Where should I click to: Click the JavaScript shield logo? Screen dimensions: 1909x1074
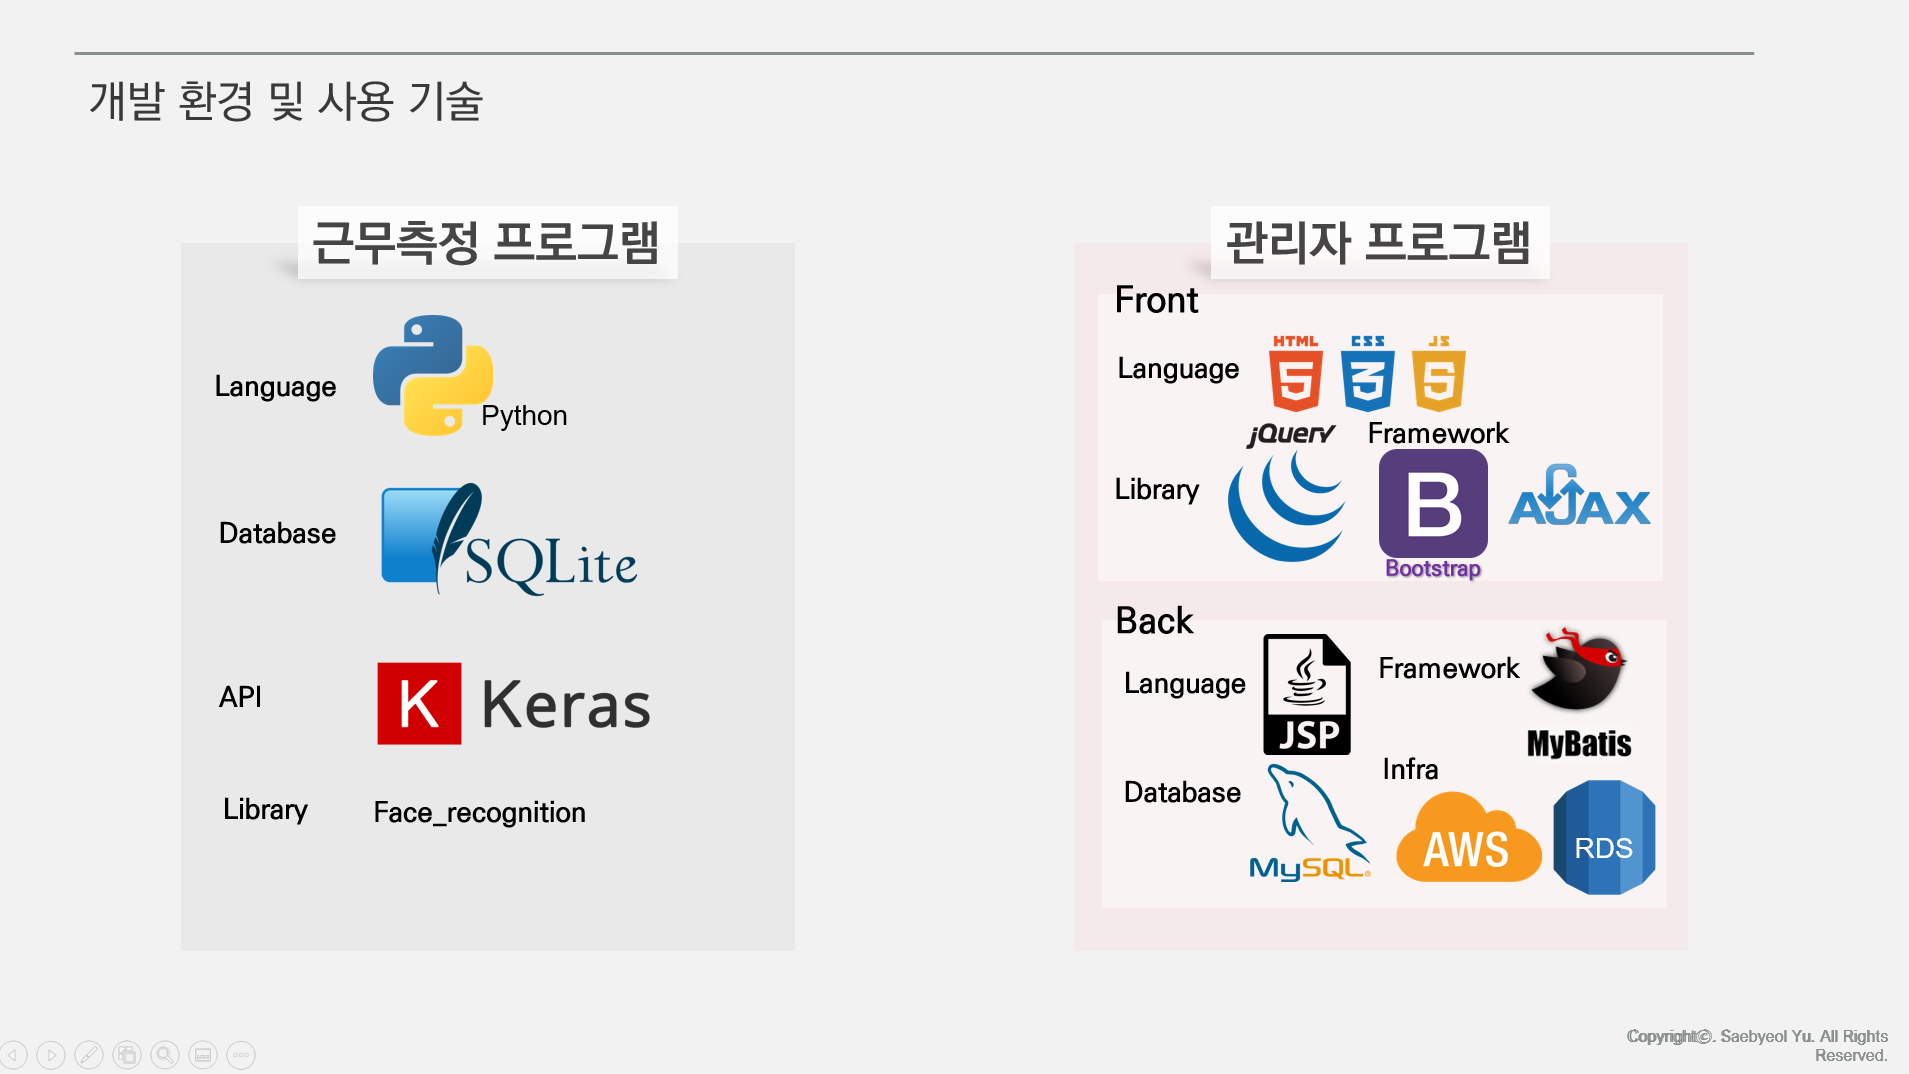1440,375
